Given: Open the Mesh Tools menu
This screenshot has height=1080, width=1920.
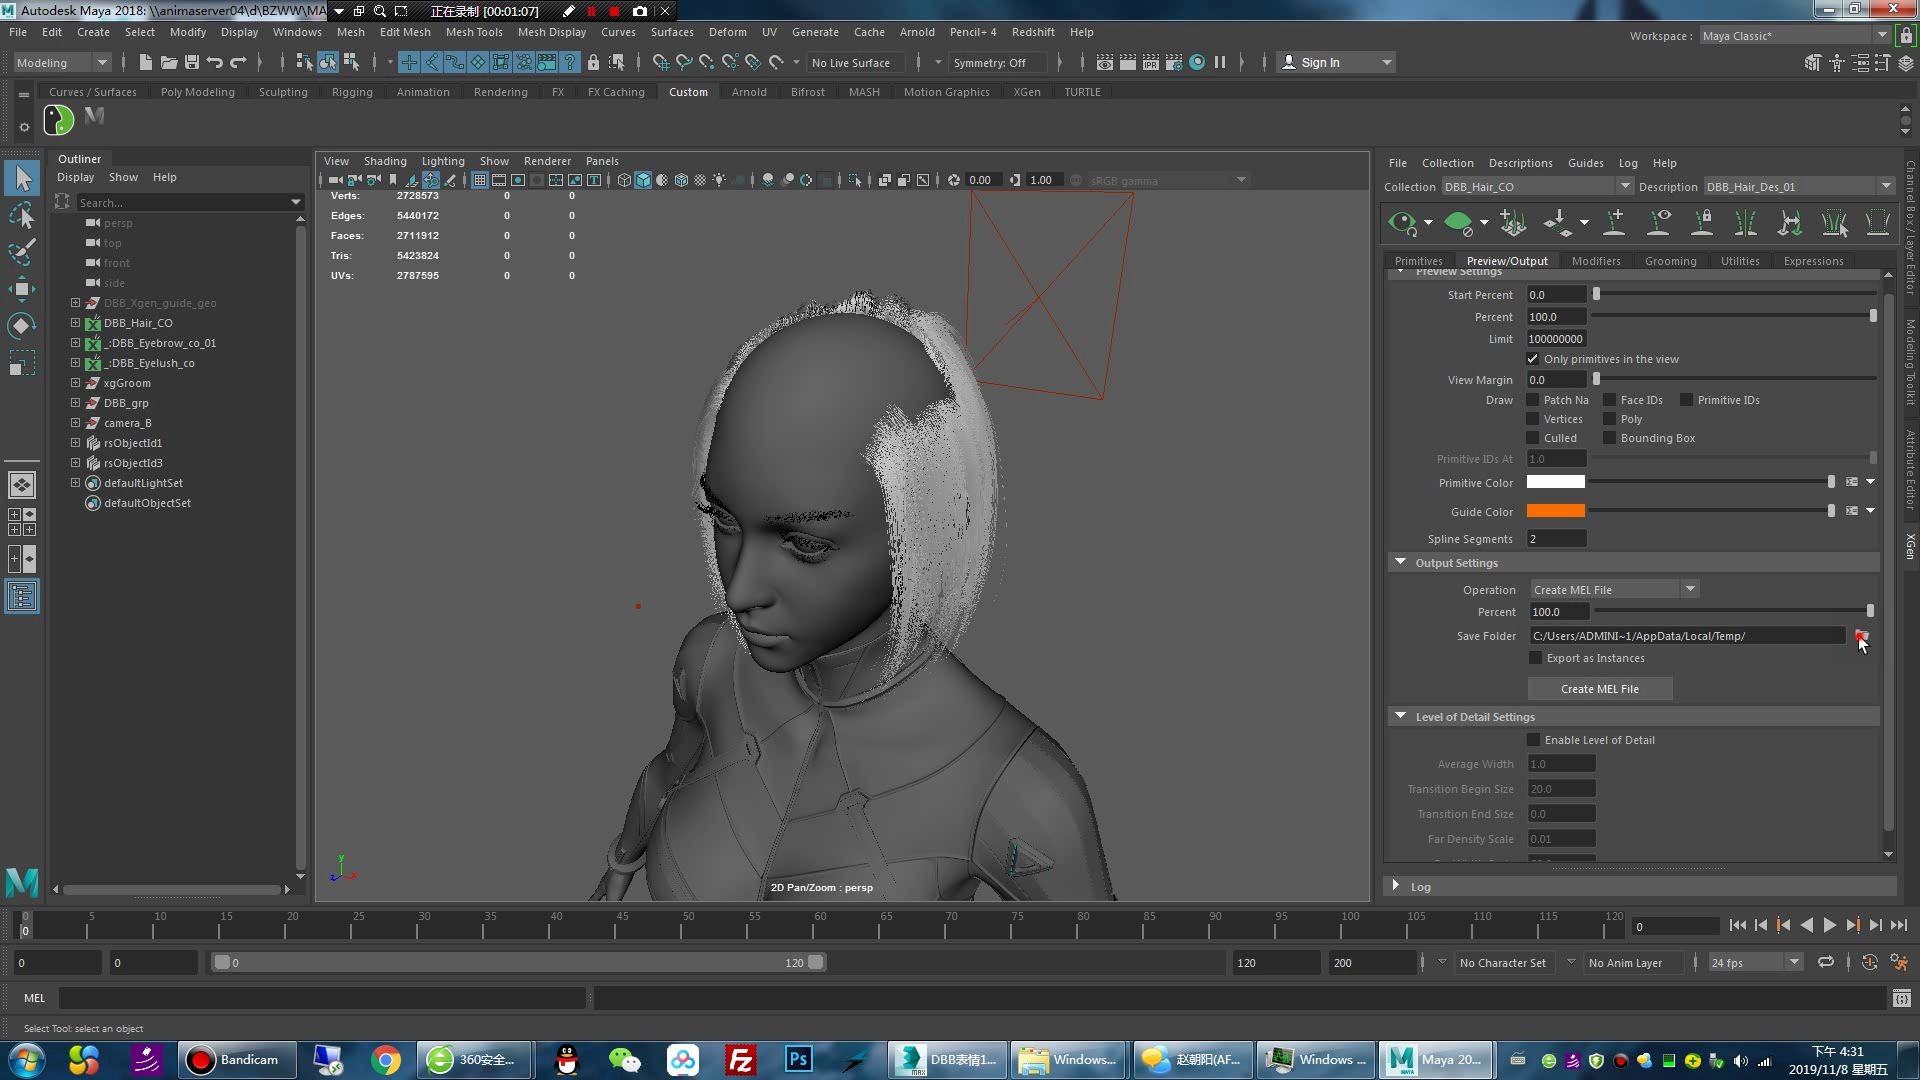Looking at the screenshot, I should click(473, 32).
